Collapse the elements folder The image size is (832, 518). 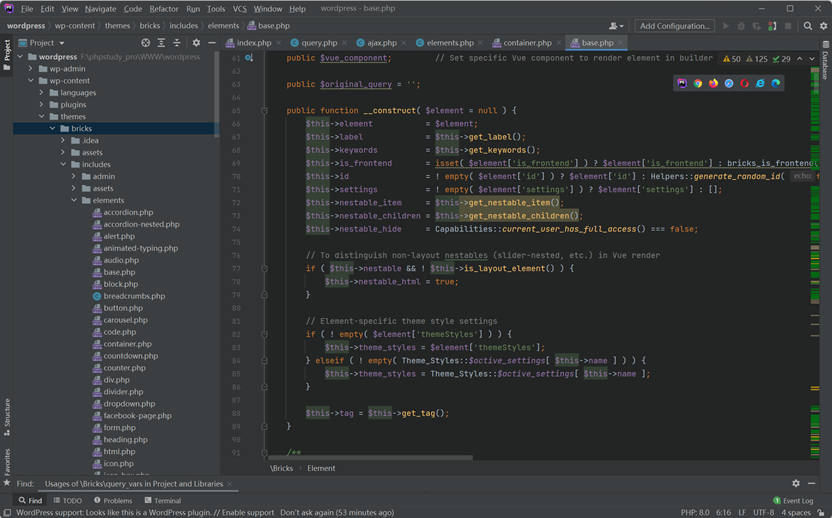point(74,200)
